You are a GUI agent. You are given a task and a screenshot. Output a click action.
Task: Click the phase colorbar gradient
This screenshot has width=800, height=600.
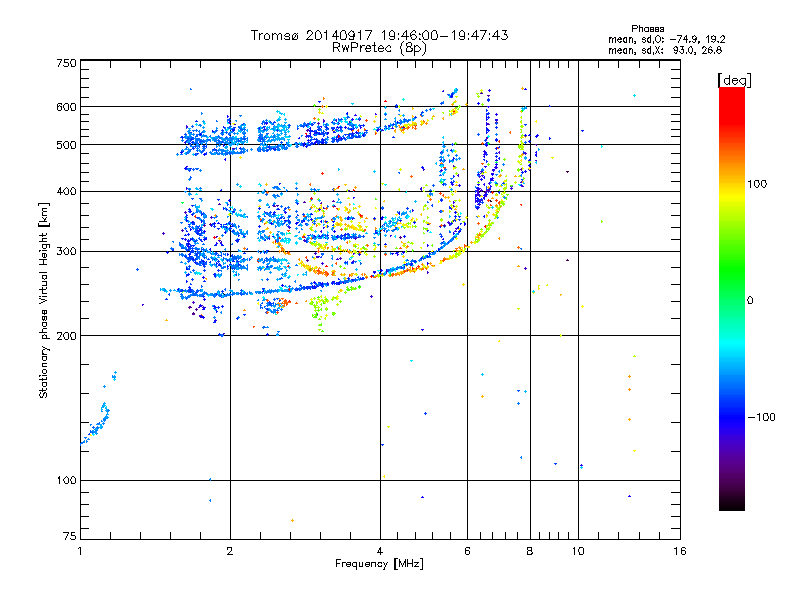click(x=732, y=298)
